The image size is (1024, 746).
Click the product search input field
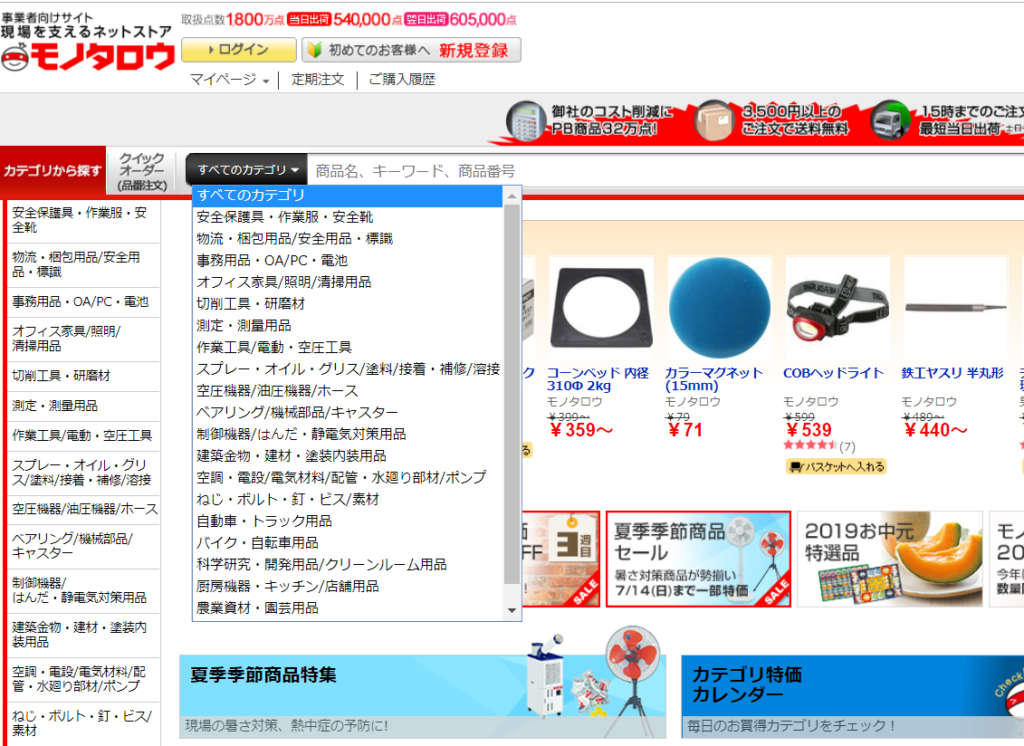(666, 171)
